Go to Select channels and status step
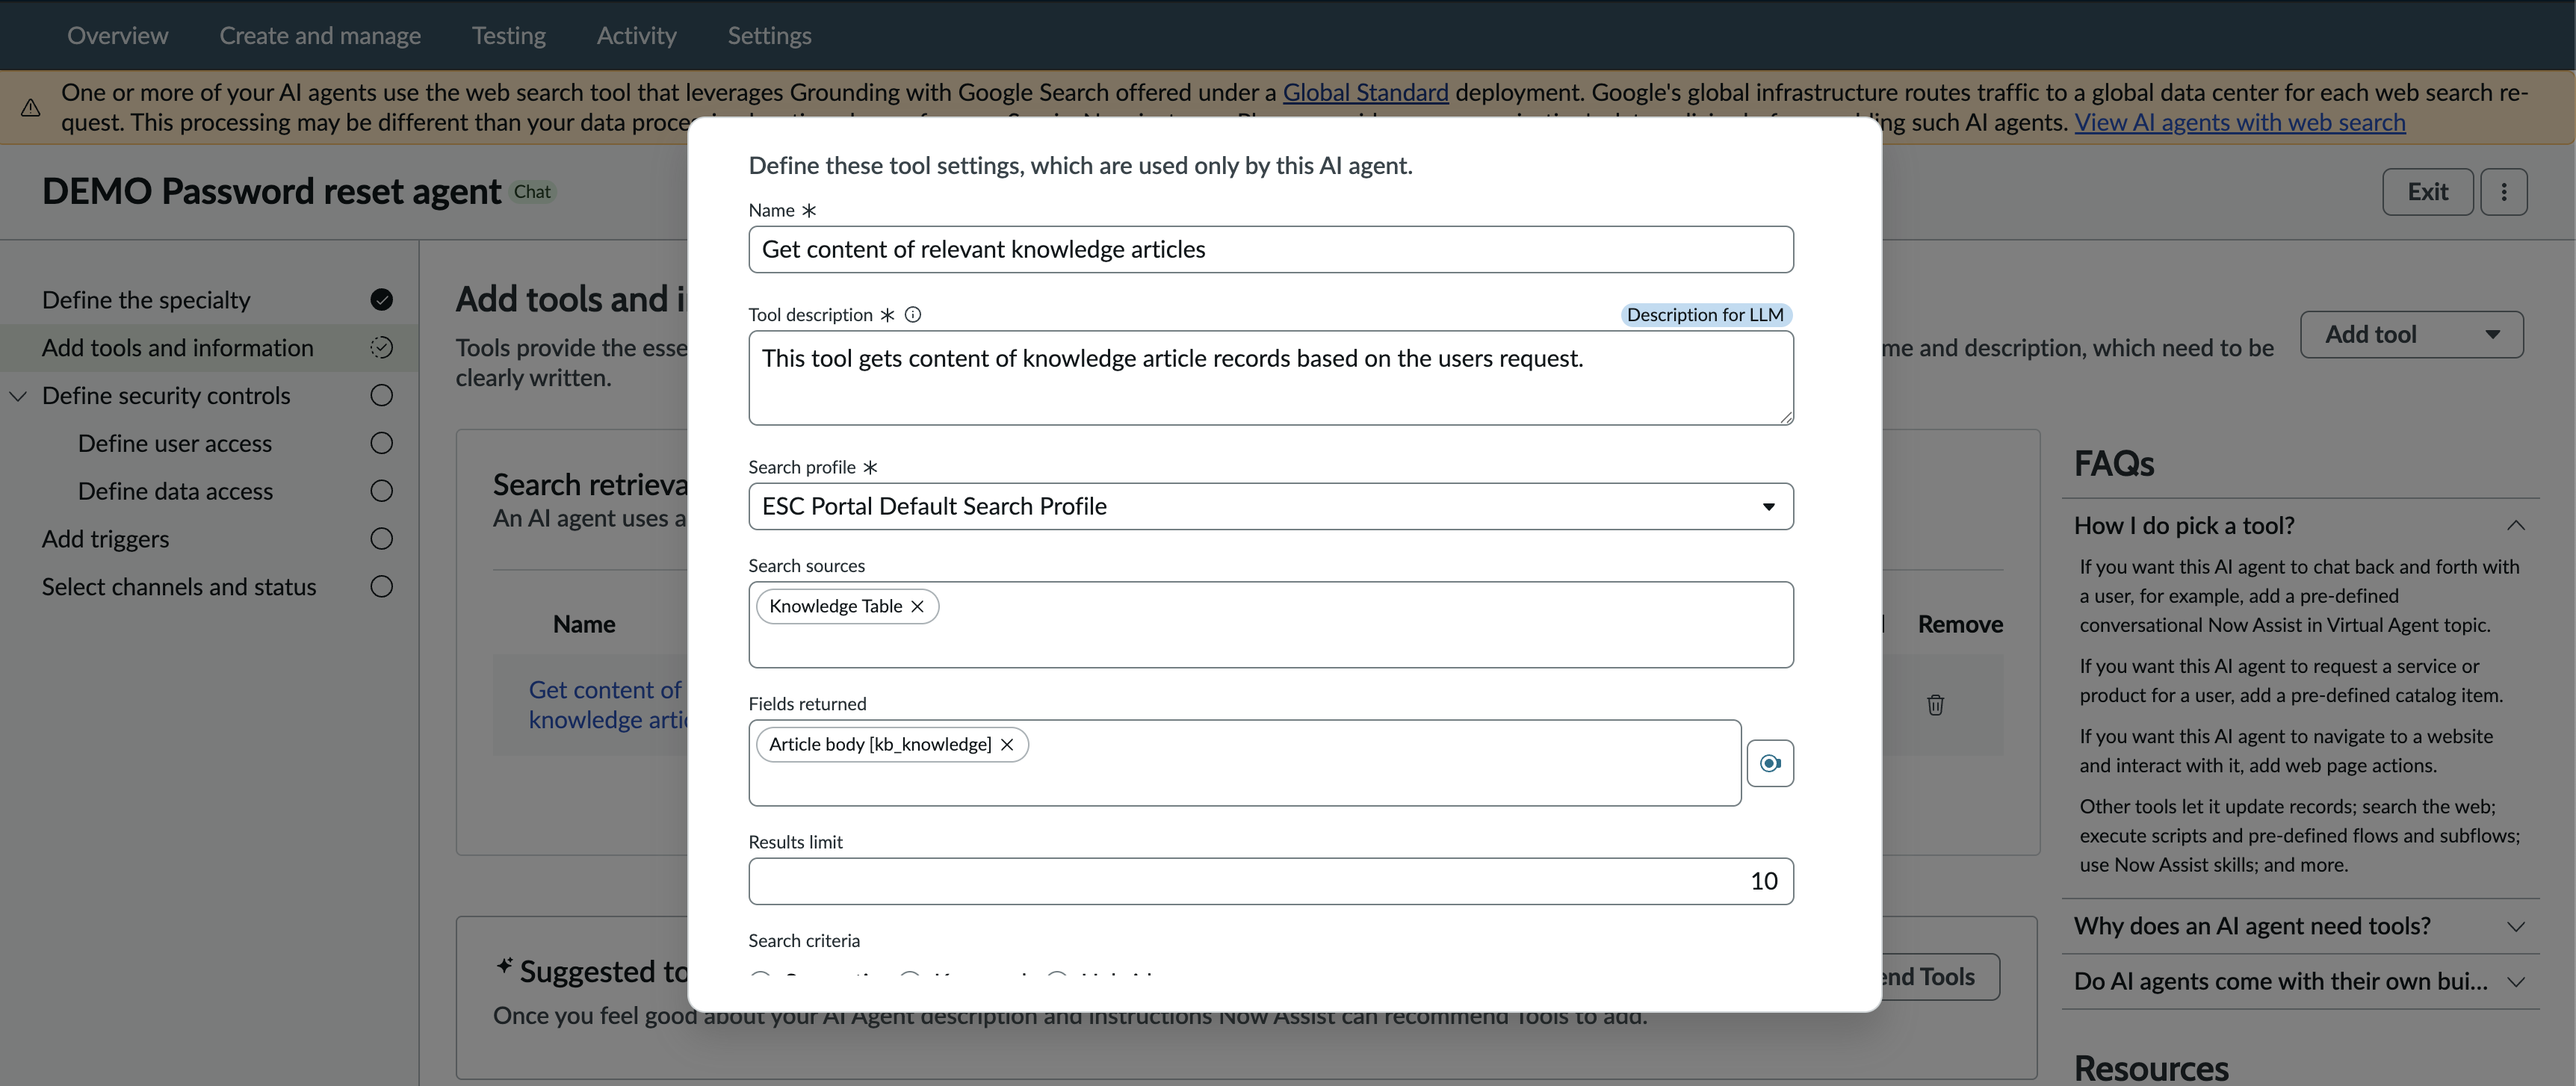 tap(179, 587)
